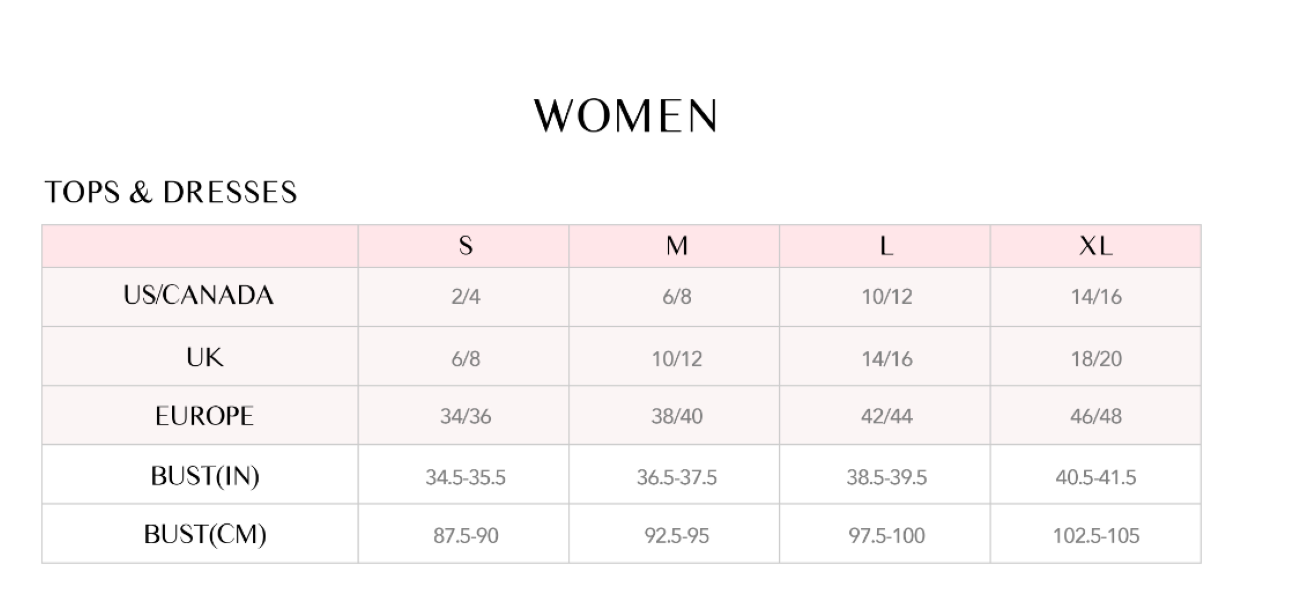Select the US/Canada 2/4 cell

pyautogui.click(x=466, y=298)
